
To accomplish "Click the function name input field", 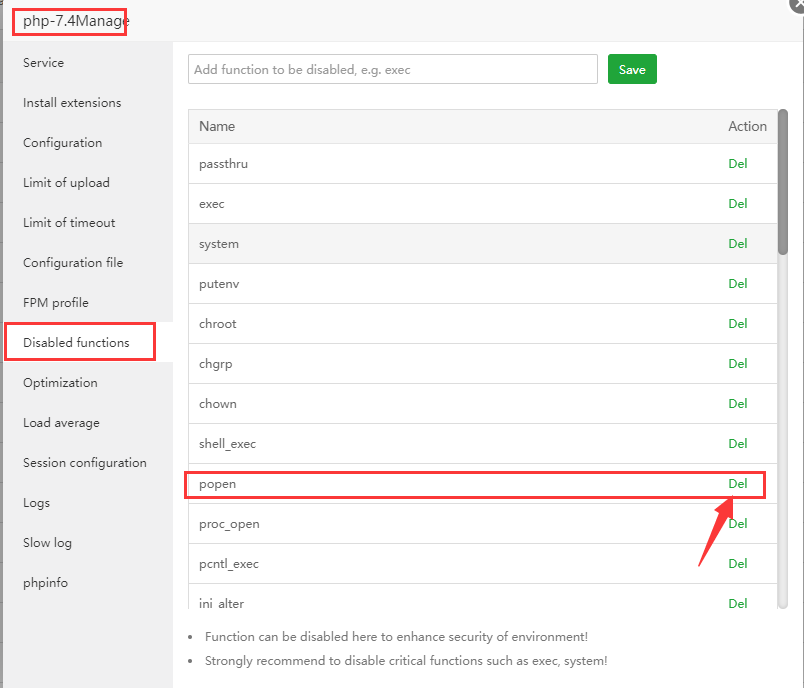I will click(x=393, y=70).
